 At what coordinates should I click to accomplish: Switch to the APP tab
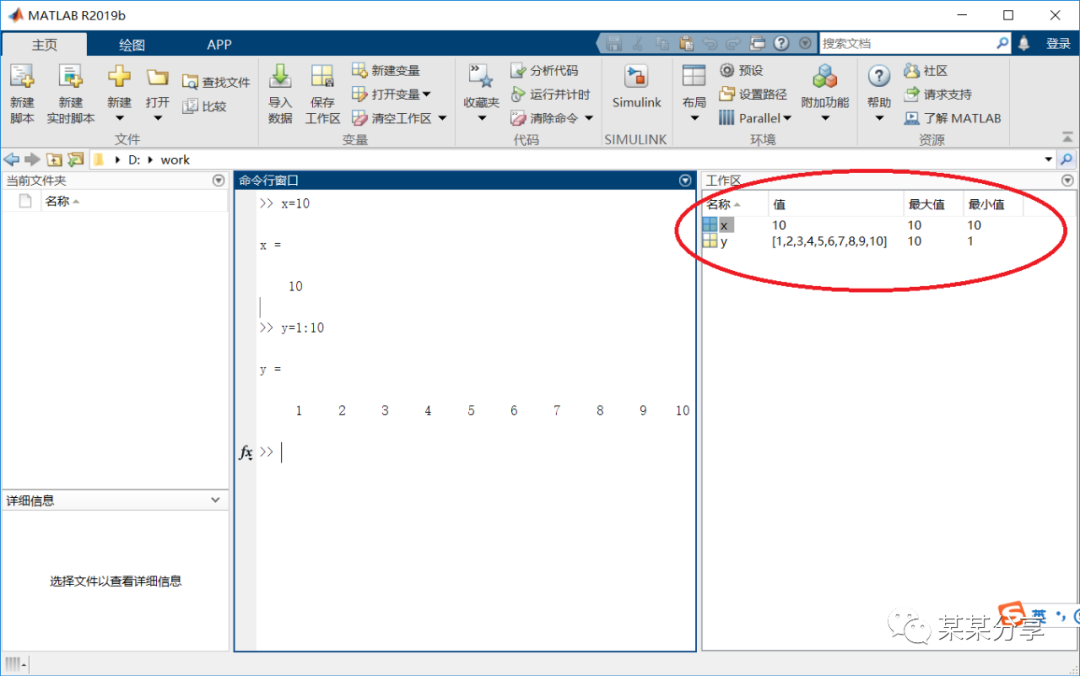tap(219, 45)
